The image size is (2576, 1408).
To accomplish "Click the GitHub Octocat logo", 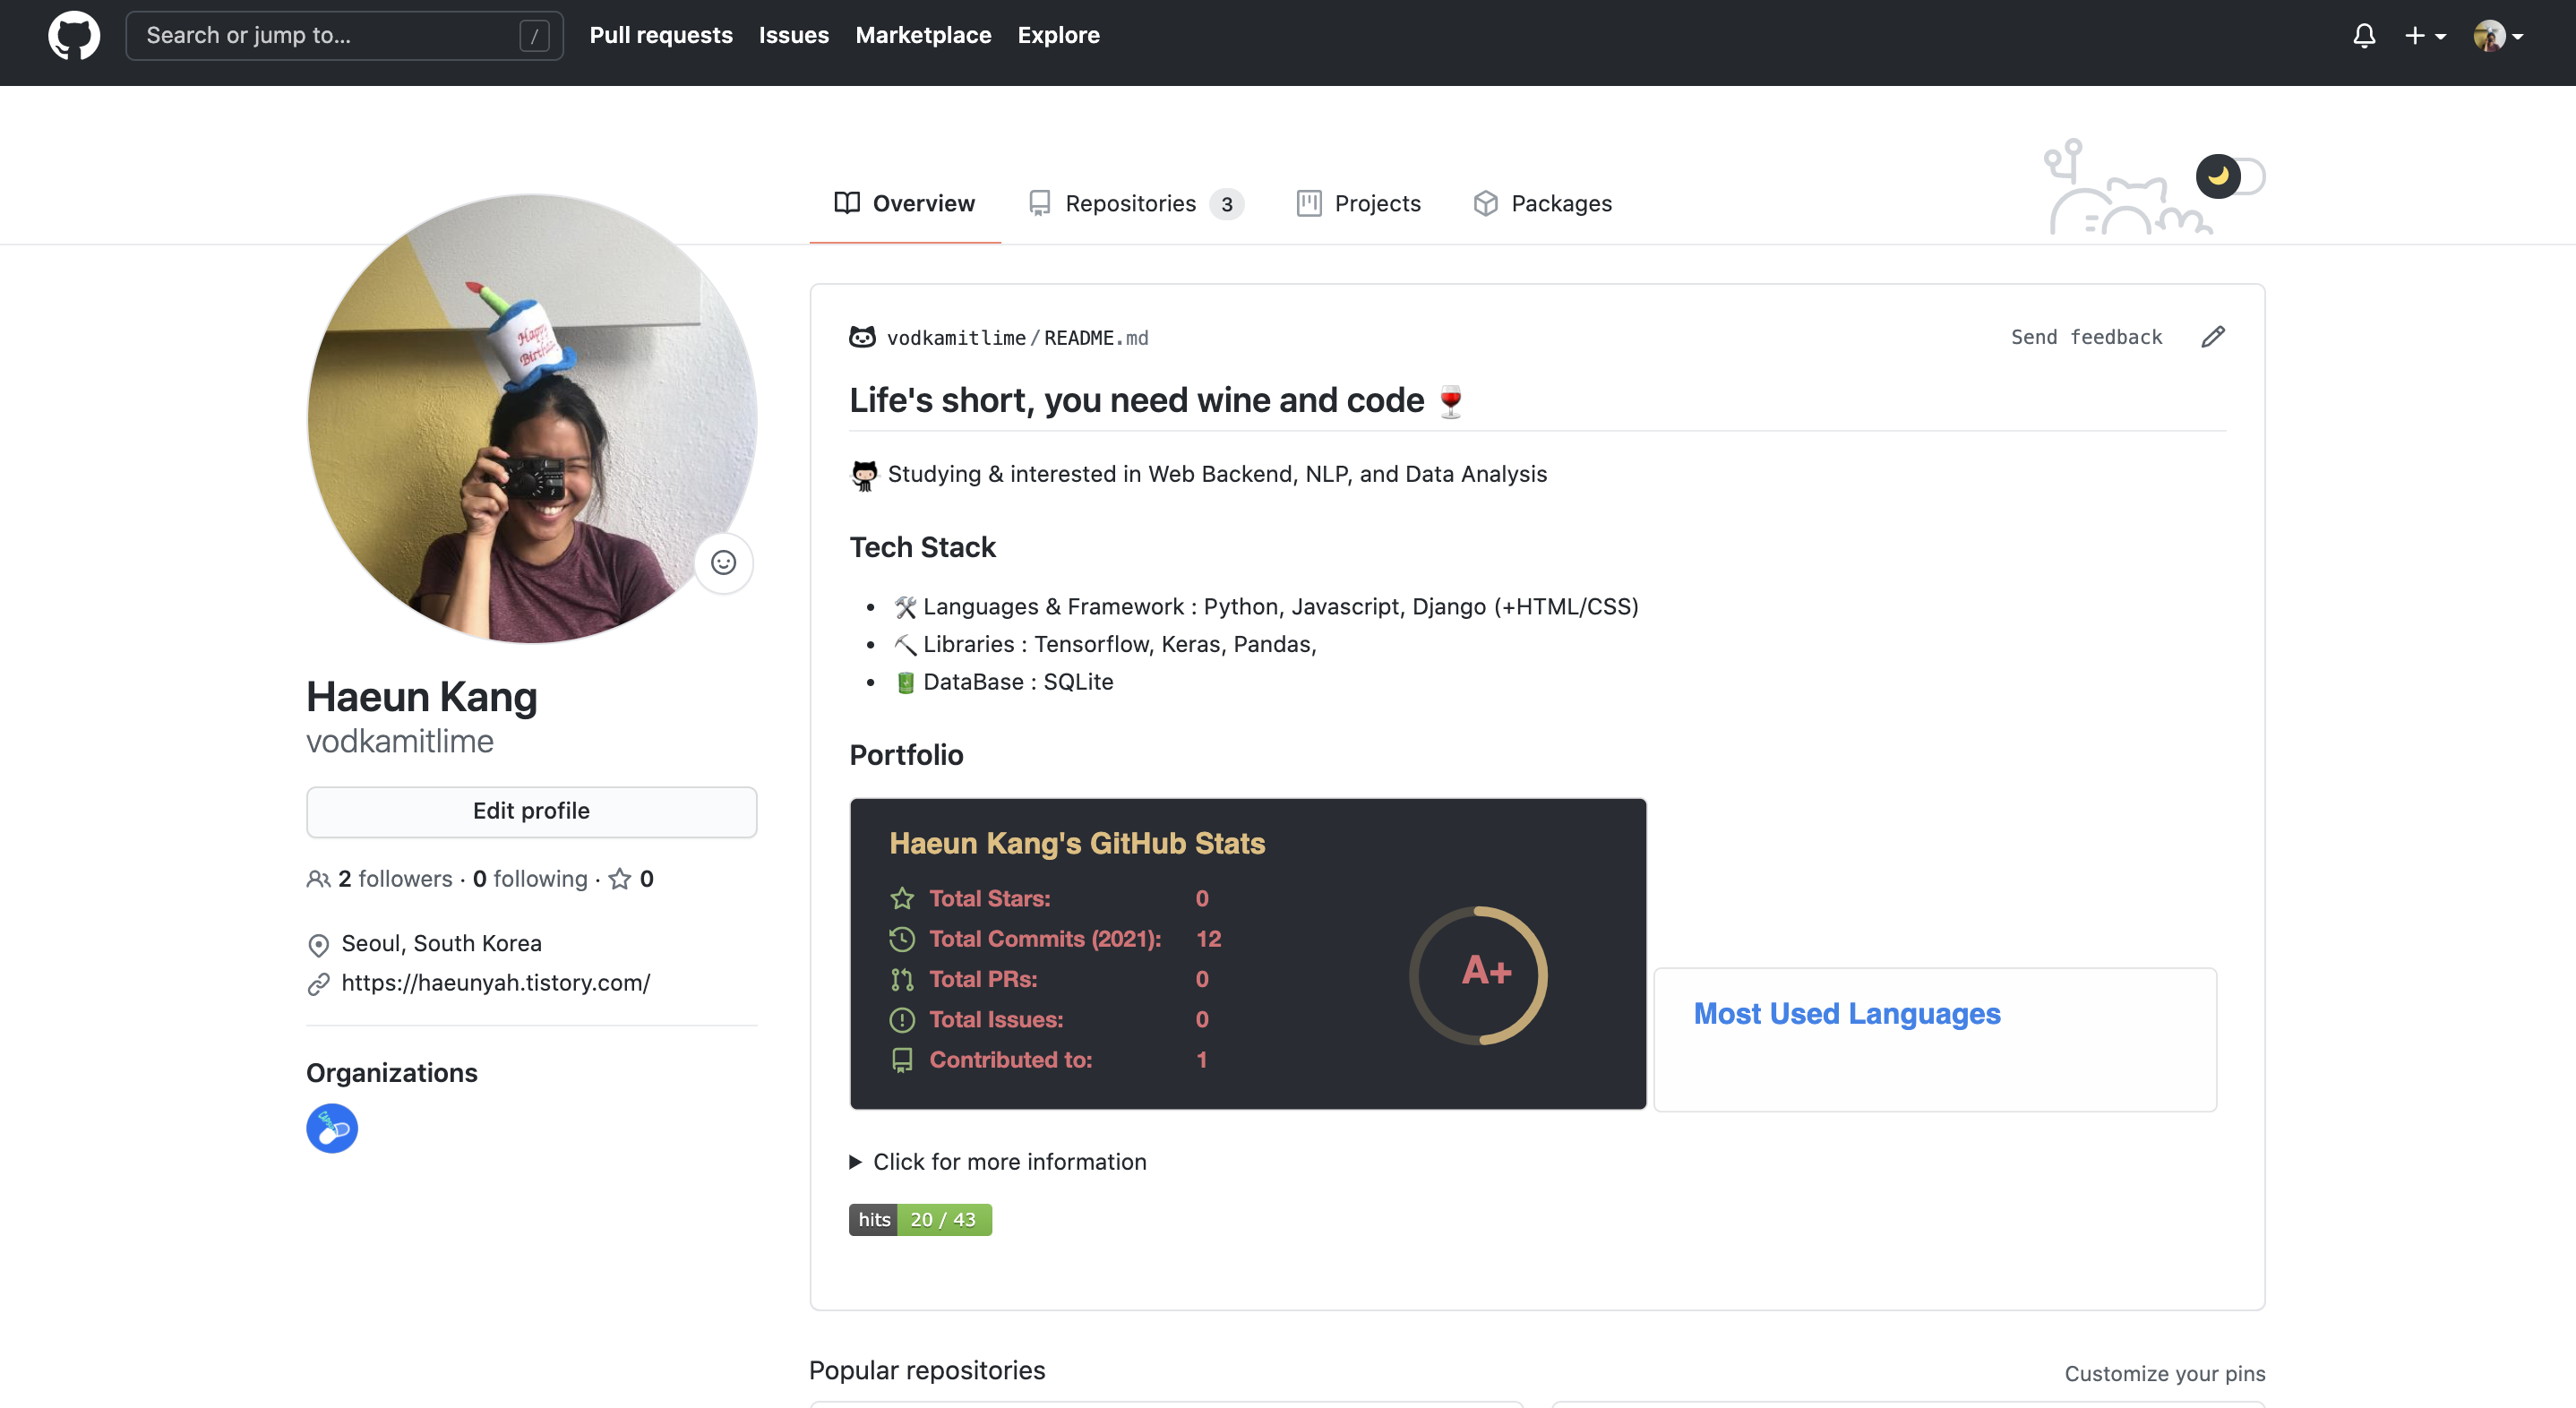I will [74, 36].
